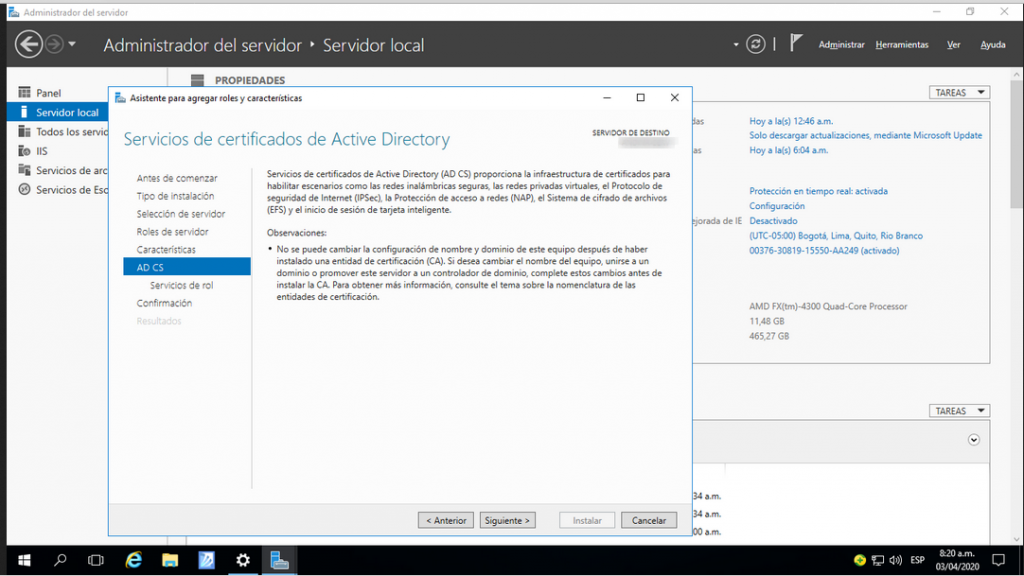Open the time zone Bogotá, Lima, Quito link
Image resolution: width=1024 pixels, height=576 pixels.
(836, 236)
